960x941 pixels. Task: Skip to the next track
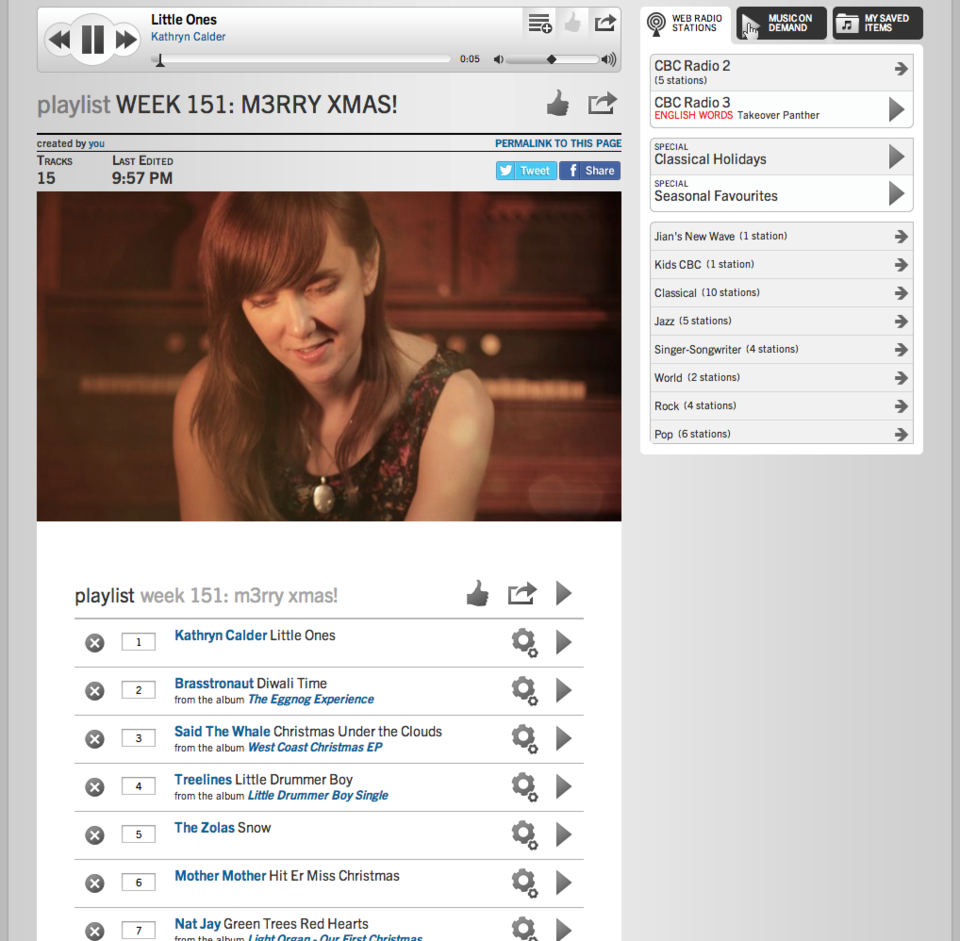[x=127, y=40]
